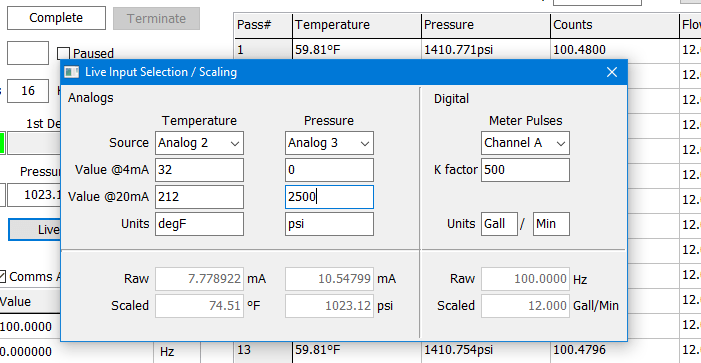The height and width of the screenshot is (363, 701).
Task: Click the 100.0000 value in bottom-left list
Action: [x=26, y=326]
